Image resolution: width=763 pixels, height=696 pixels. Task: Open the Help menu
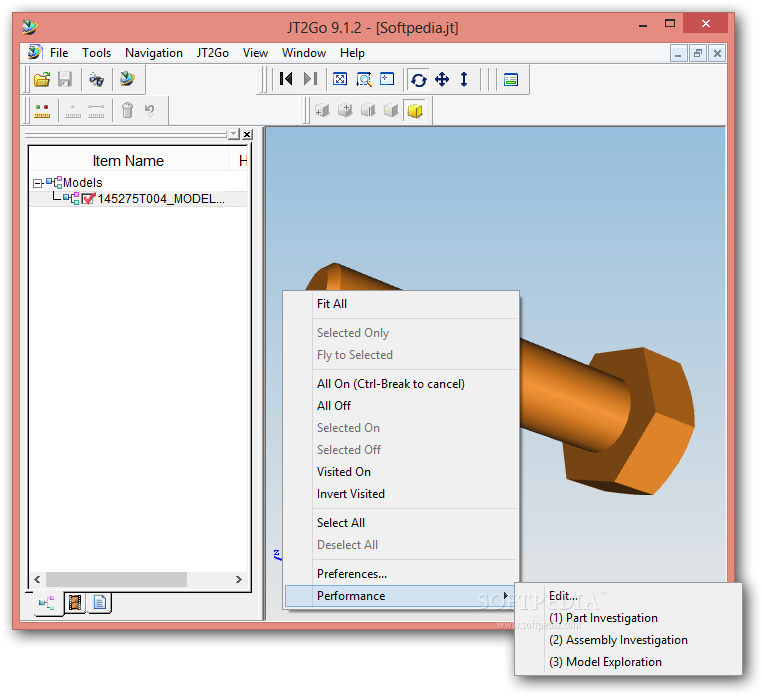point(352,53)
